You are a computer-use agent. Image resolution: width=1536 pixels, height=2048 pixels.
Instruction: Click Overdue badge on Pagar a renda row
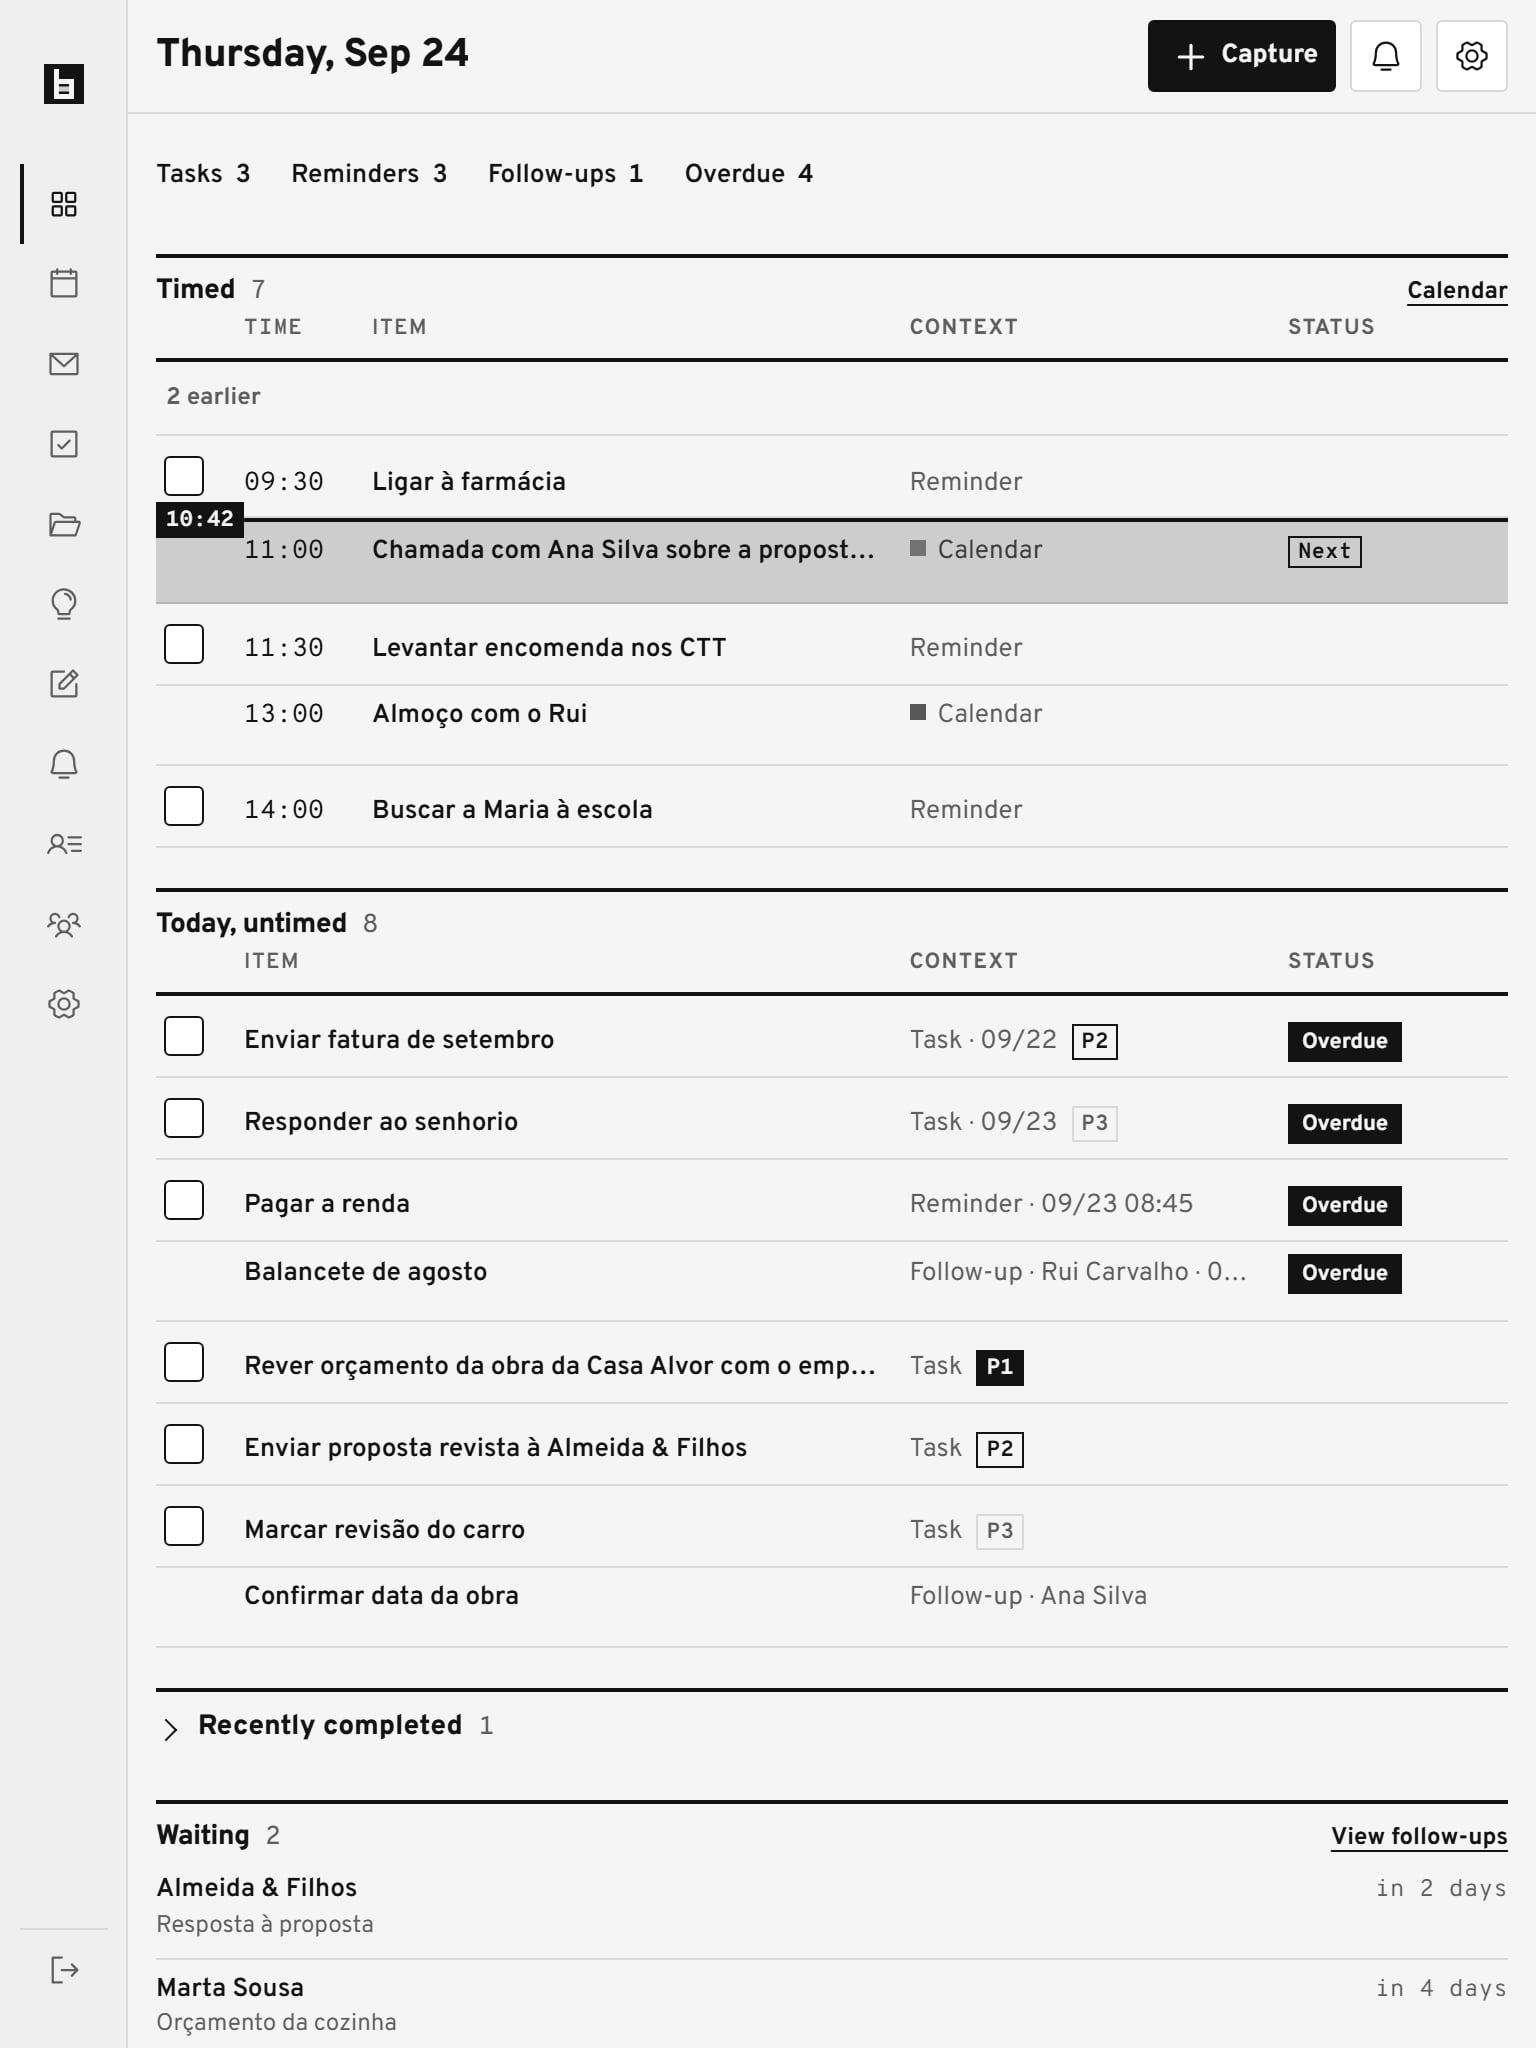1345,1205
